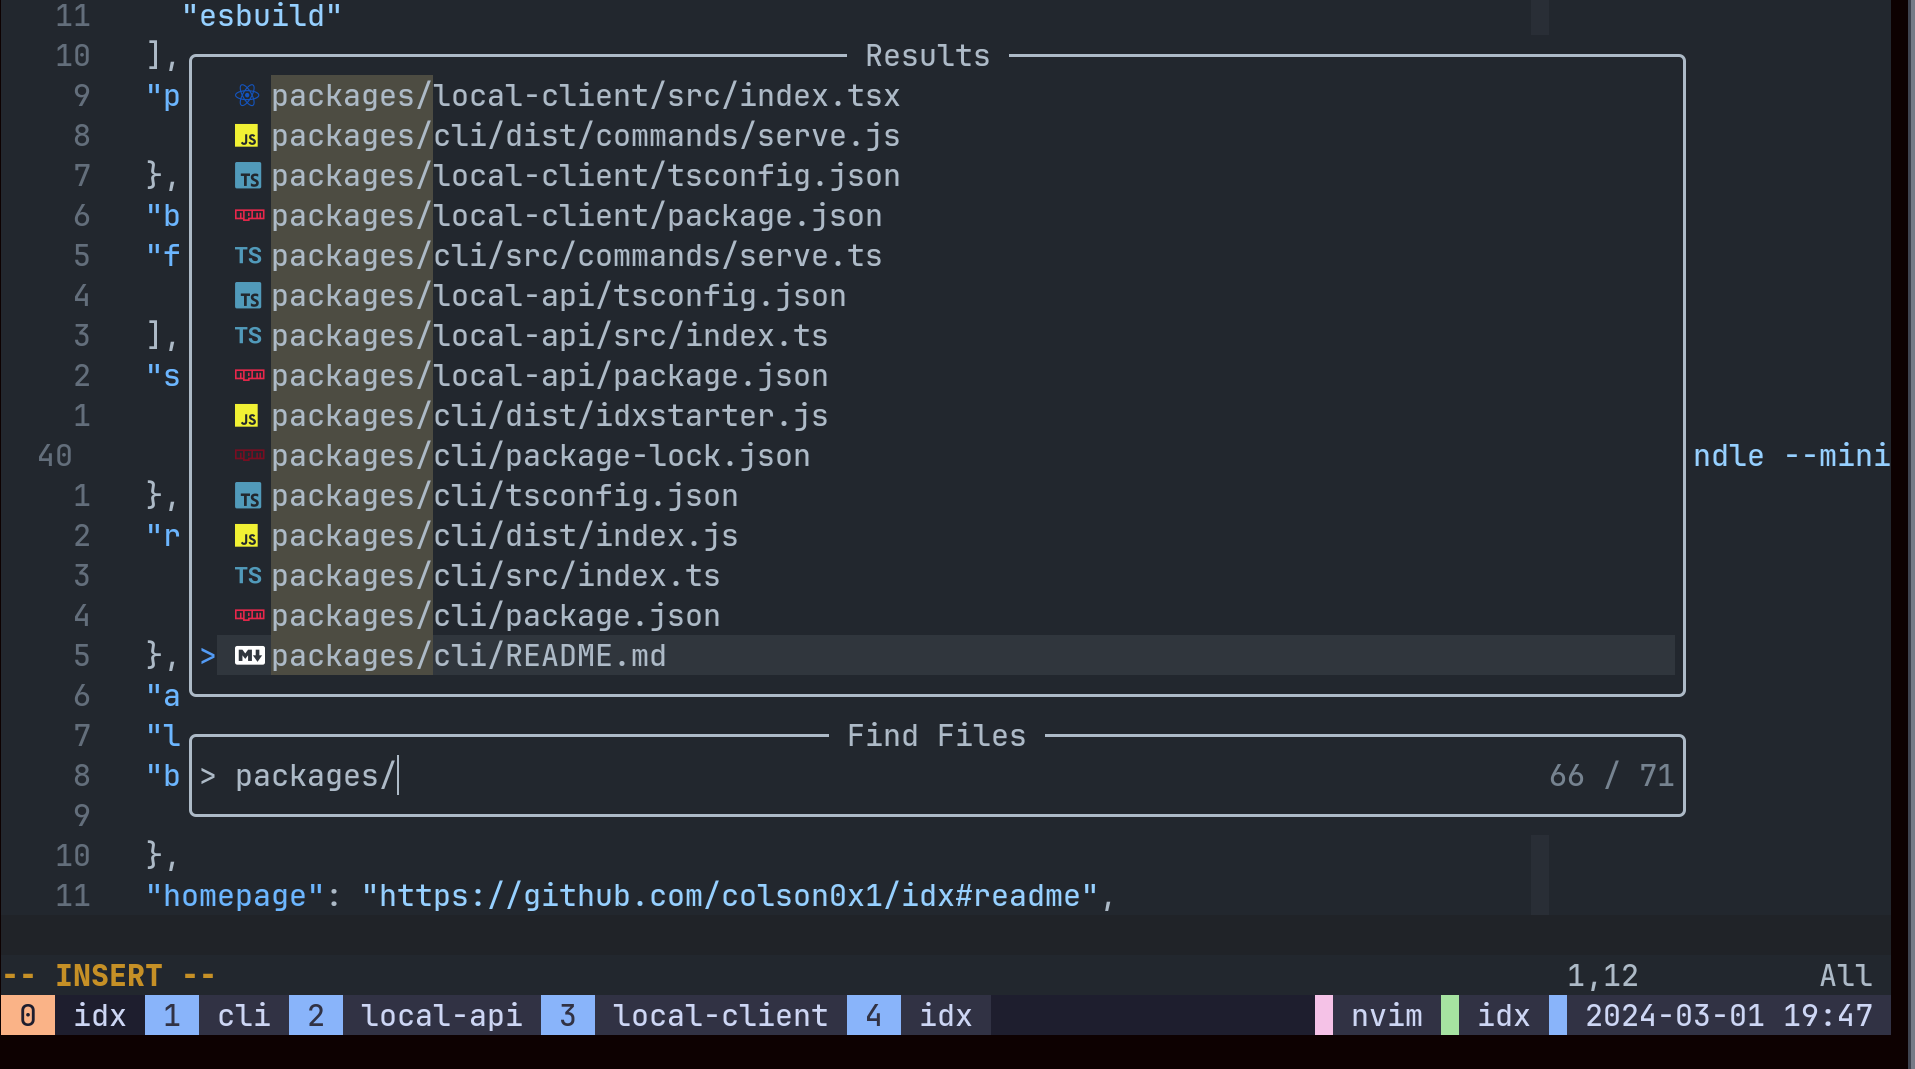Screen dimensions: 1915x1069
Task: Open packages/cli/package.json result
Action: pos(495,616)
